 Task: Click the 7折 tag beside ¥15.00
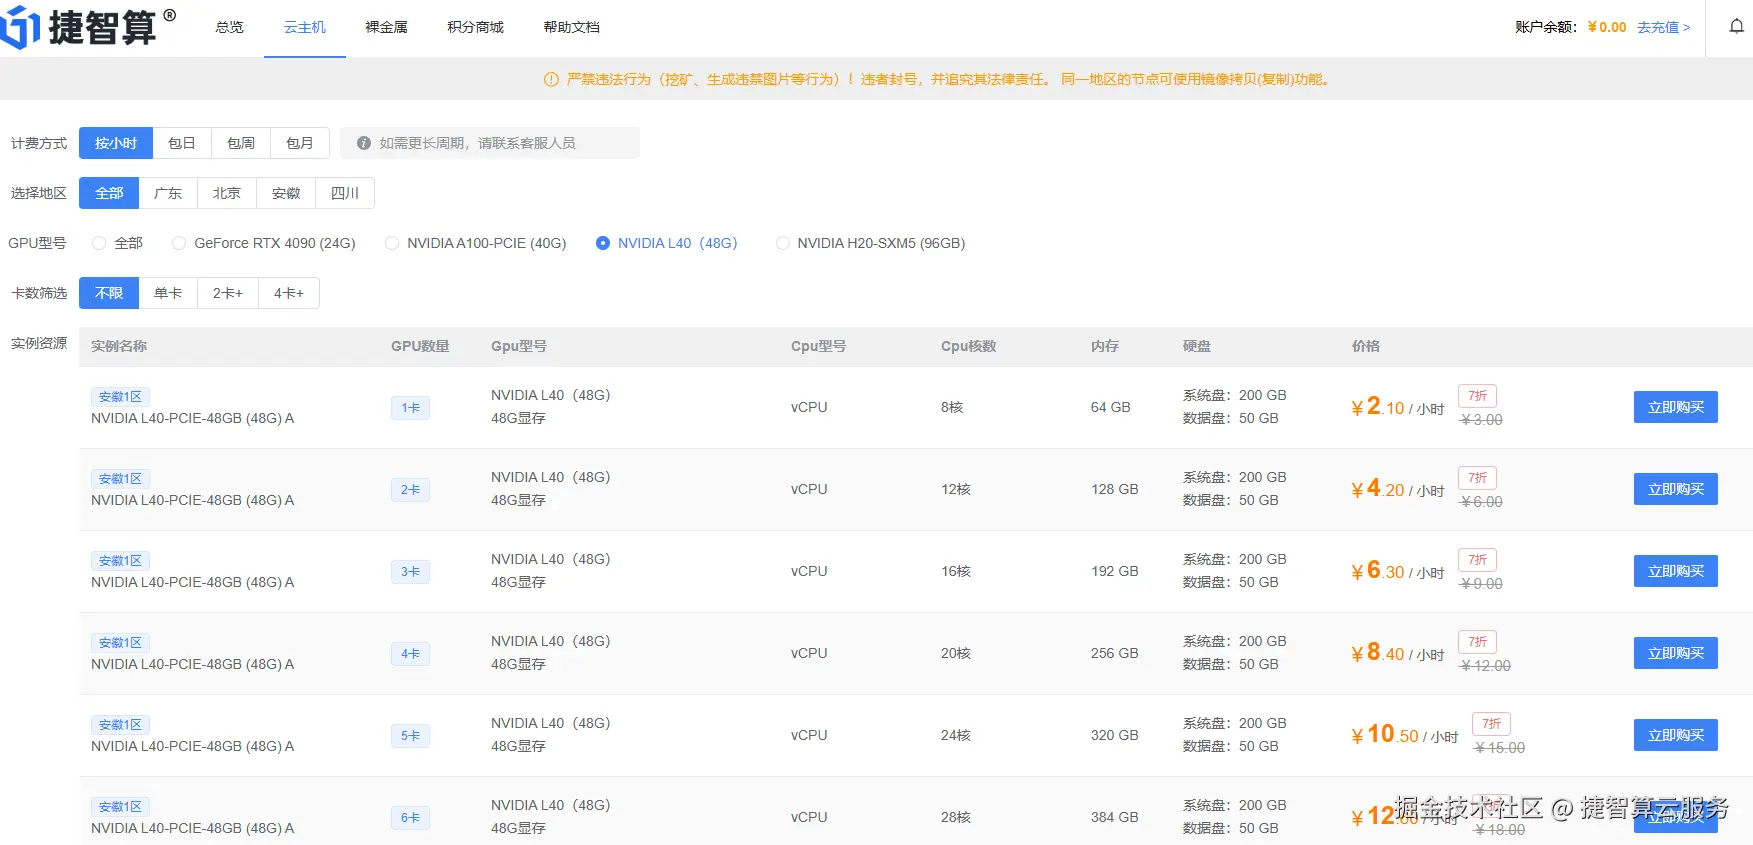[x=1491, y=724]
